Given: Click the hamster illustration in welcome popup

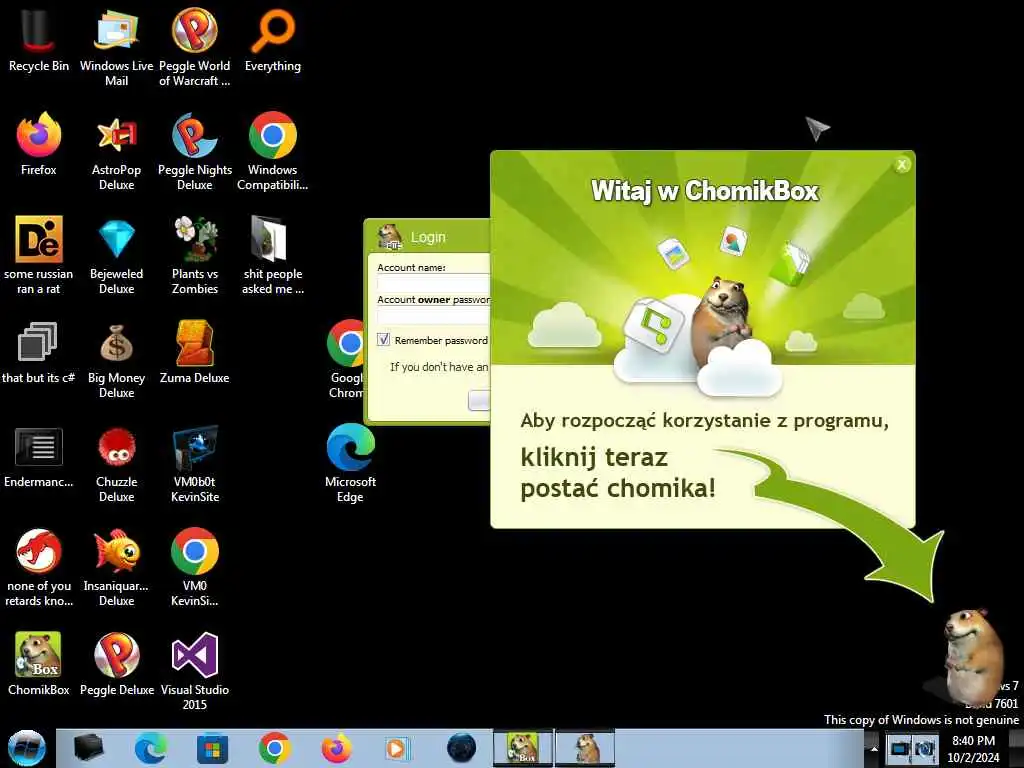Looking at the screenshot, I should coord(720,321).
